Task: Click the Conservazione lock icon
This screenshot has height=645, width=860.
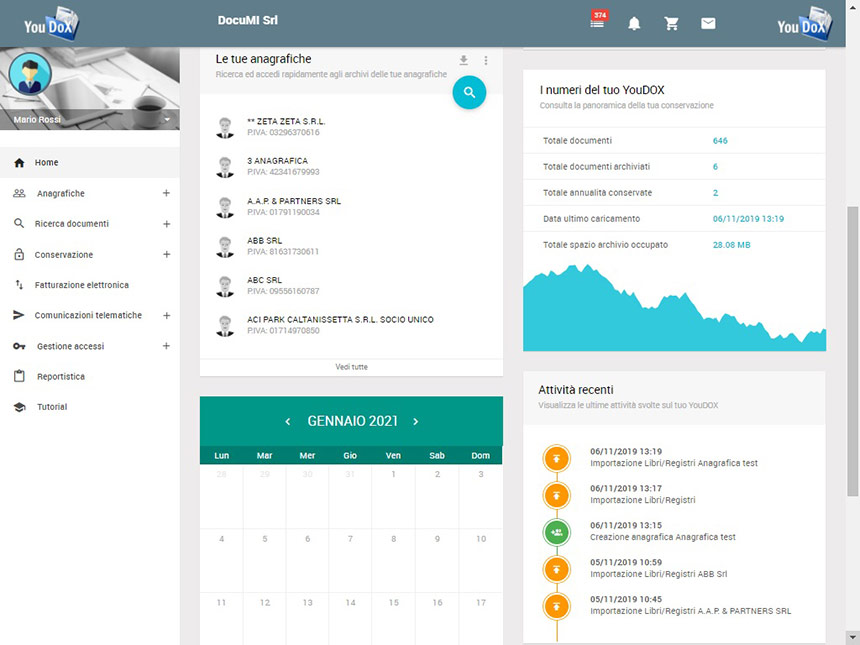Action: pos(19,254)
